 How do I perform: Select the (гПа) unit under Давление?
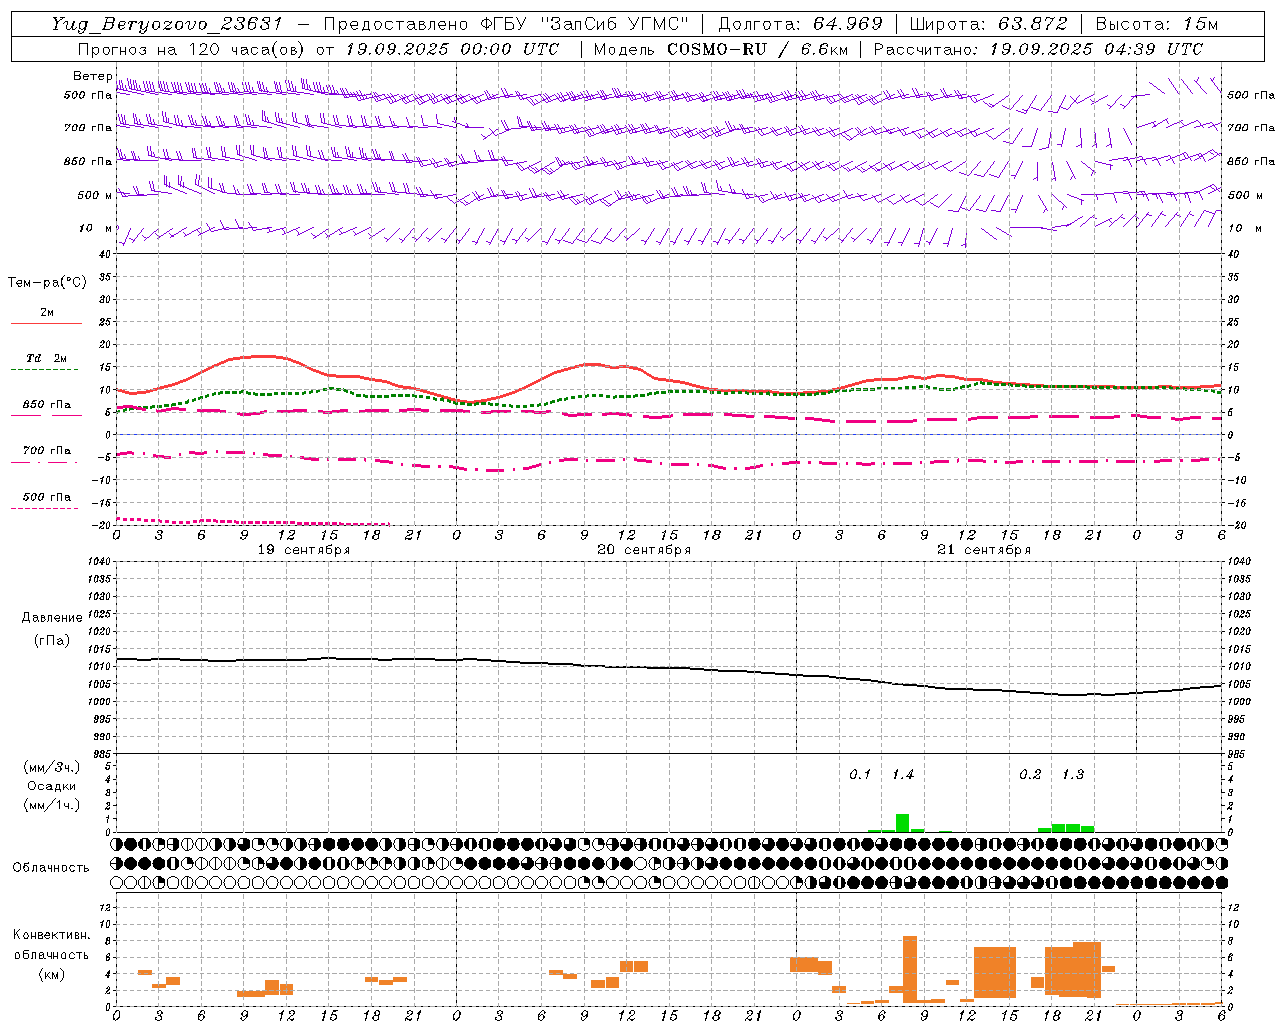click(52, 640)
